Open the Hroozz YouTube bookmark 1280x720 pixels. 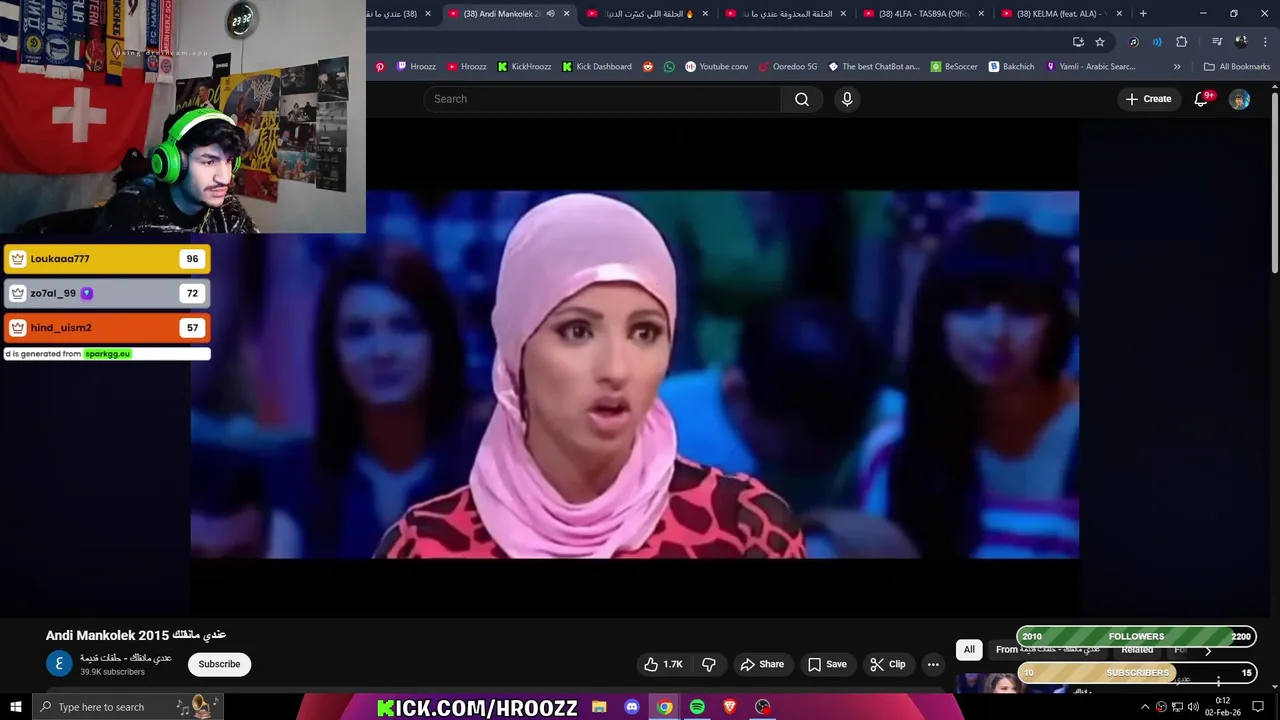tap(467, 66)
